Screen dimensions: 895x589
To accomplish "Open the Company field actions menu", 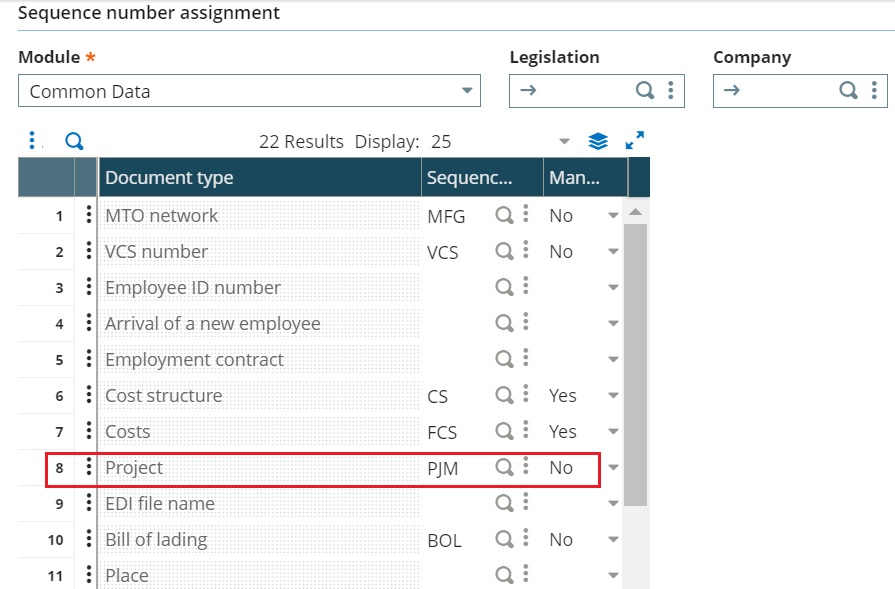I will (874, 91).
